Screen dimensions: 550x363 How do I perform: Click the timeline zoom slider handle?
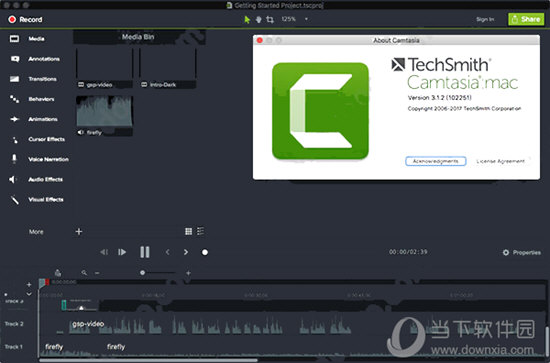pyautogui.click(x=142, y=273)
